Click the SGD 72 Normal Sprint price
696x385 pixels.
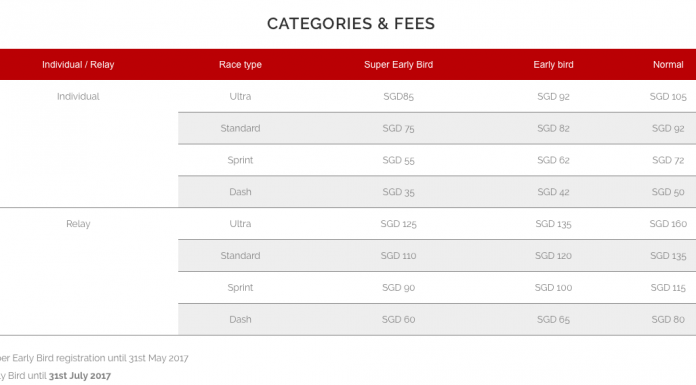point(668,160)
